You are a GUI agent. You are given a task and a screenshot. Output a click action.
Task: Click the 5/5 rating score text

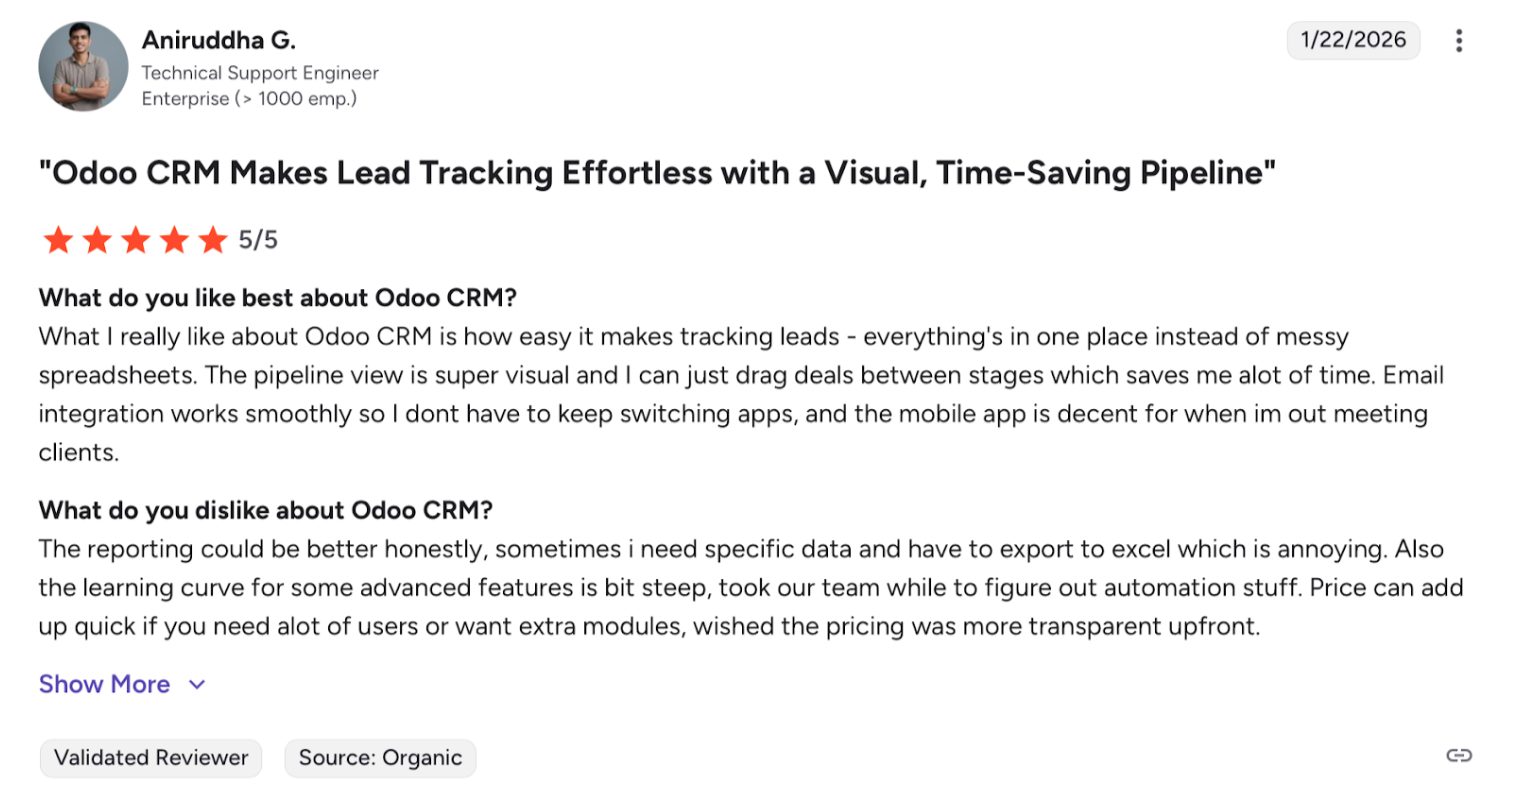click(258, 240)
